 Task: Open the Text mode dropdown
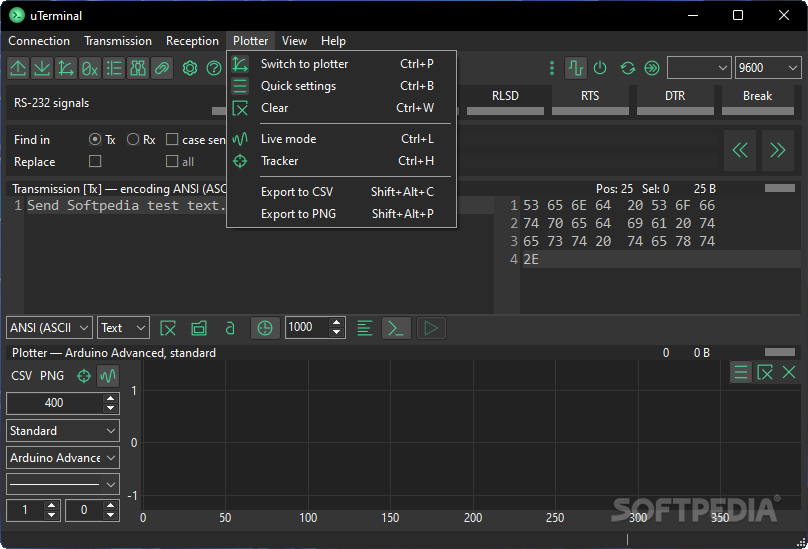[123, 328]
